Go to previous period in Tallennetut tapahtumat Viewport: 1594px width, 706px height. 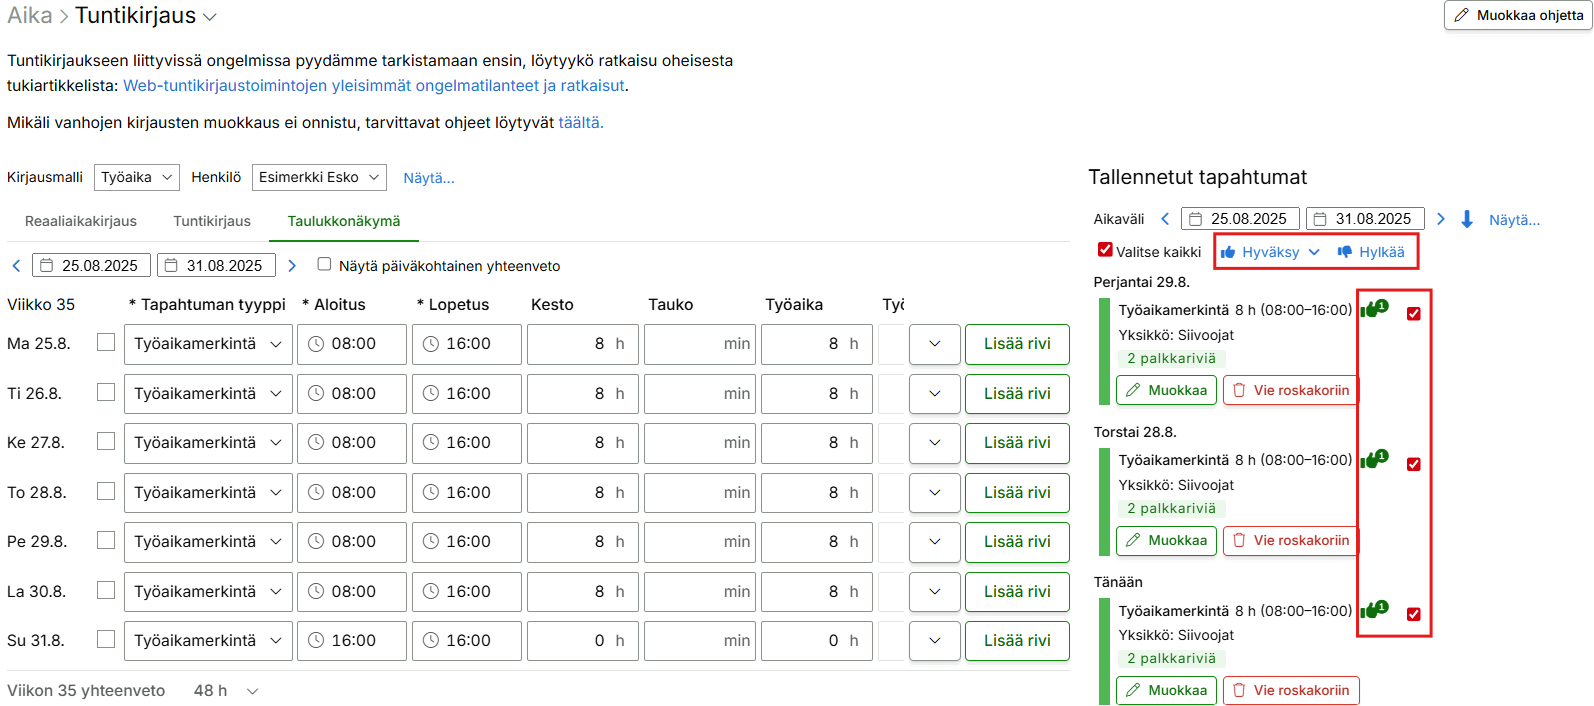pos(1165,219)
